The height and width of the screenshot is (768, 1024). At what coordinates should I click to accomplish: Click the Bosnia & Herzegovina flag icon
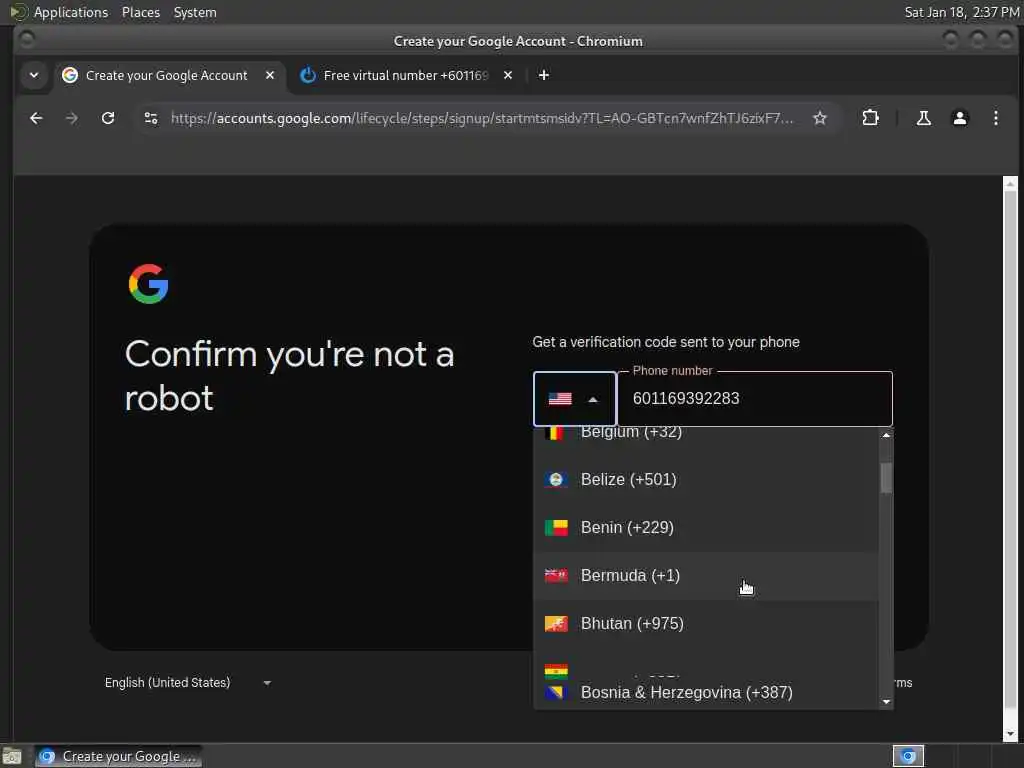(x=556, y=693)
